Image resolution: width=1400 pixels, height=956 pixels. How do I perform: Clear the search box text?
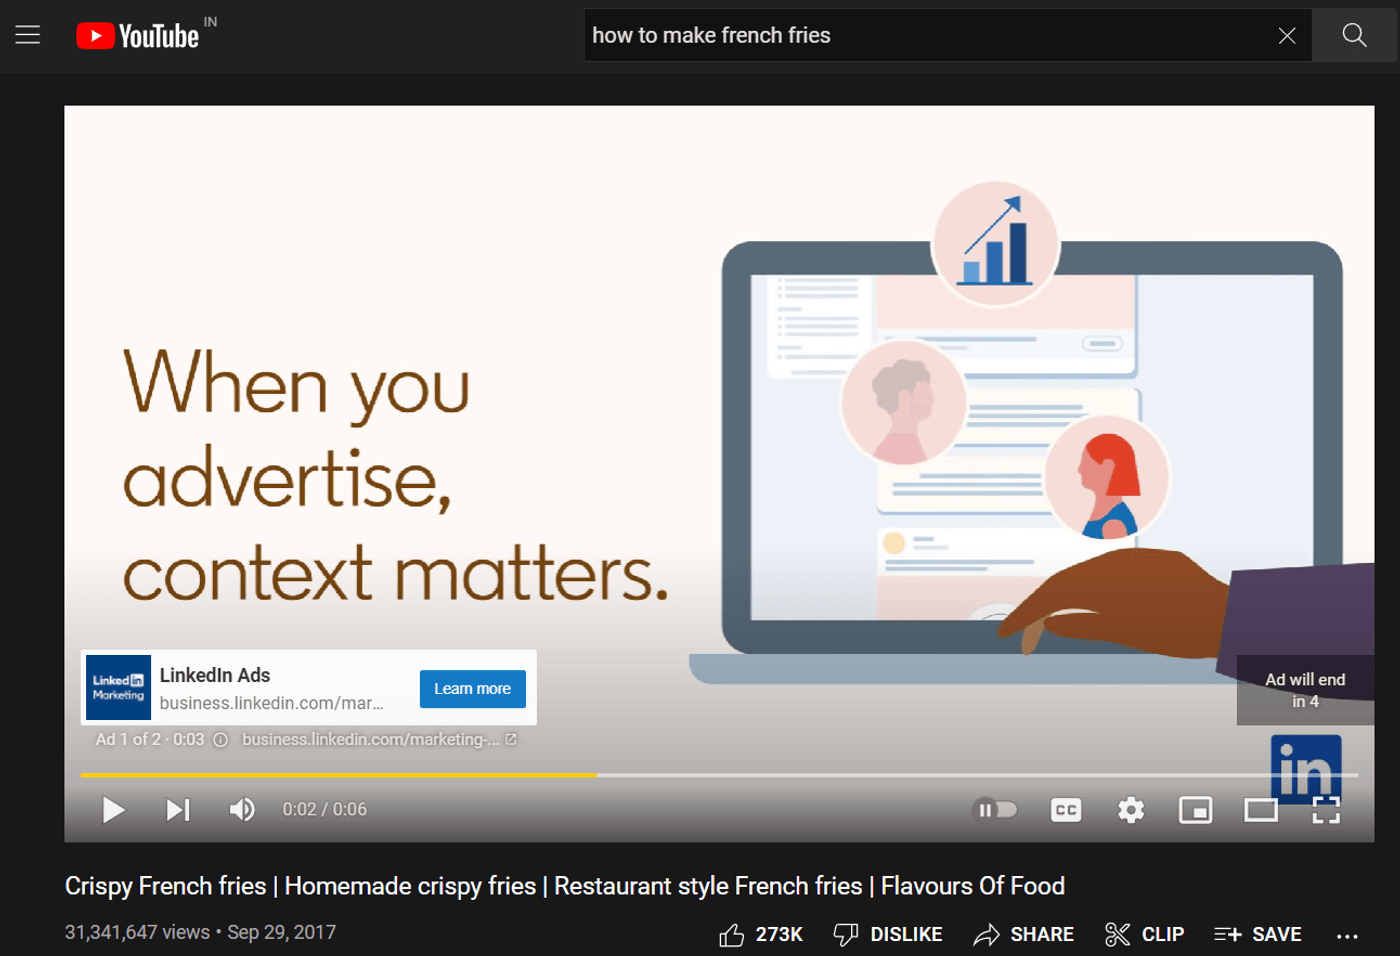1287,36
